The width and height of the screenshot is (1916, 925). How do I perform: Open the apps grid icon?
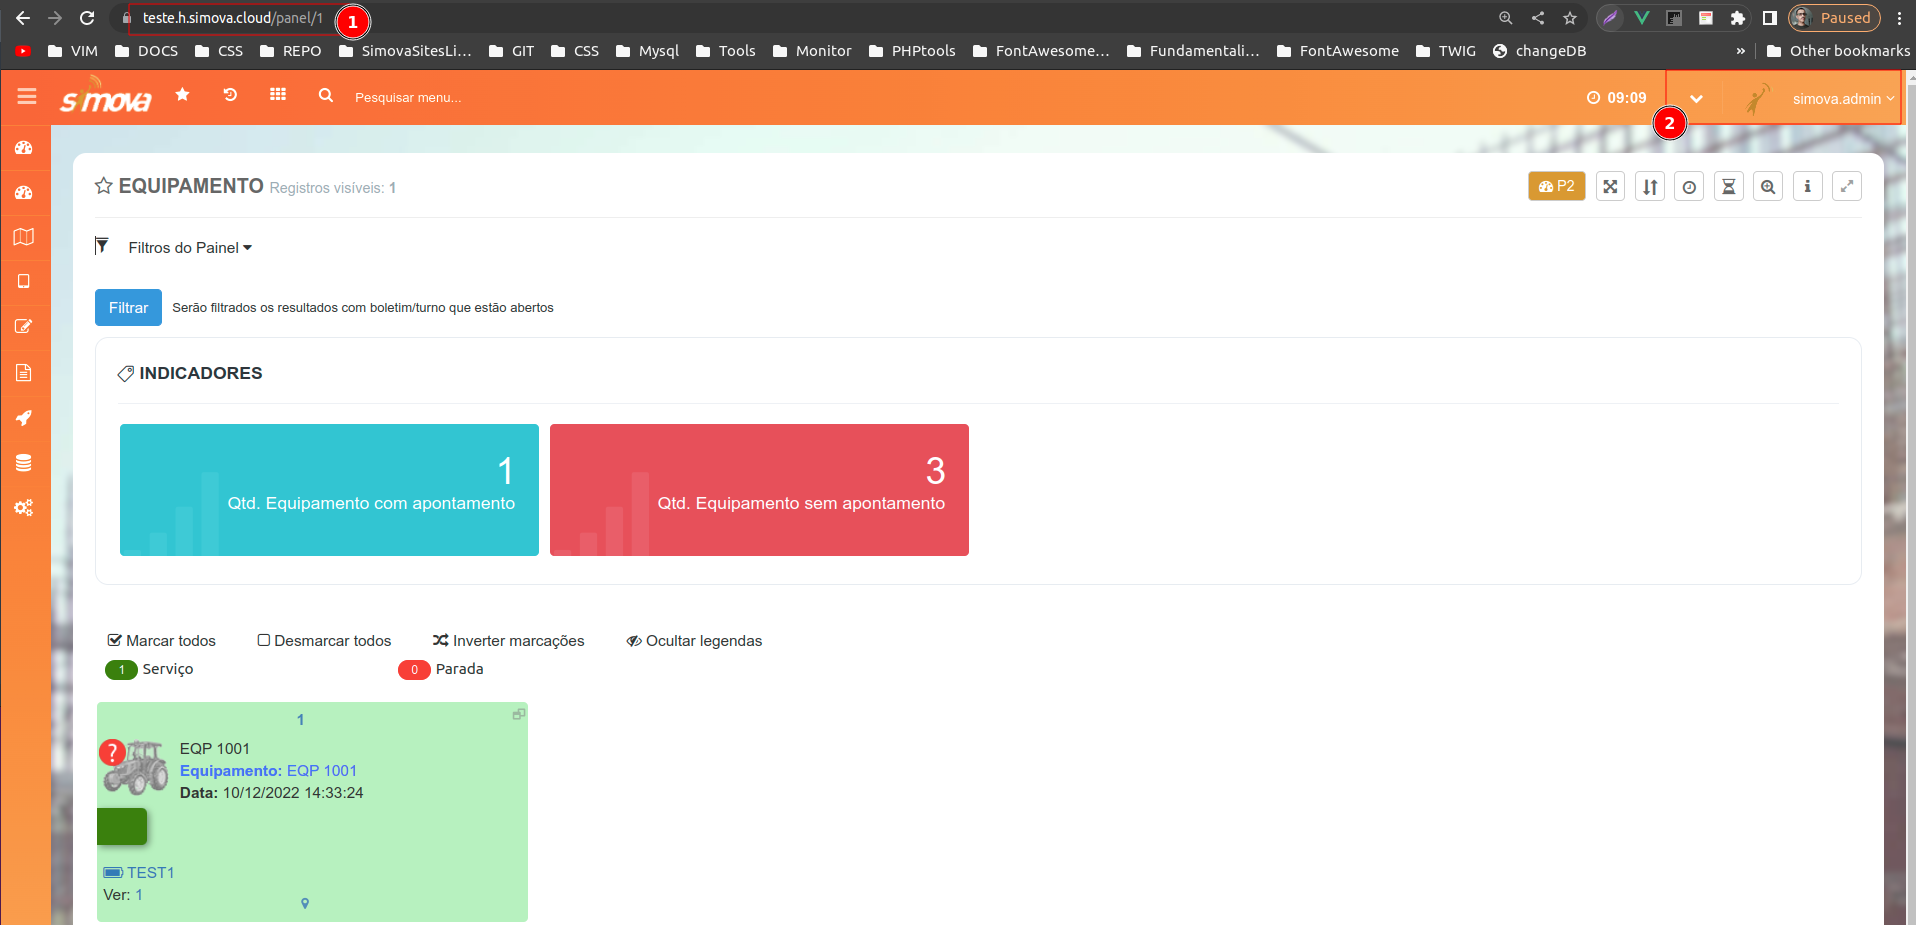click(x=278, y=95)
